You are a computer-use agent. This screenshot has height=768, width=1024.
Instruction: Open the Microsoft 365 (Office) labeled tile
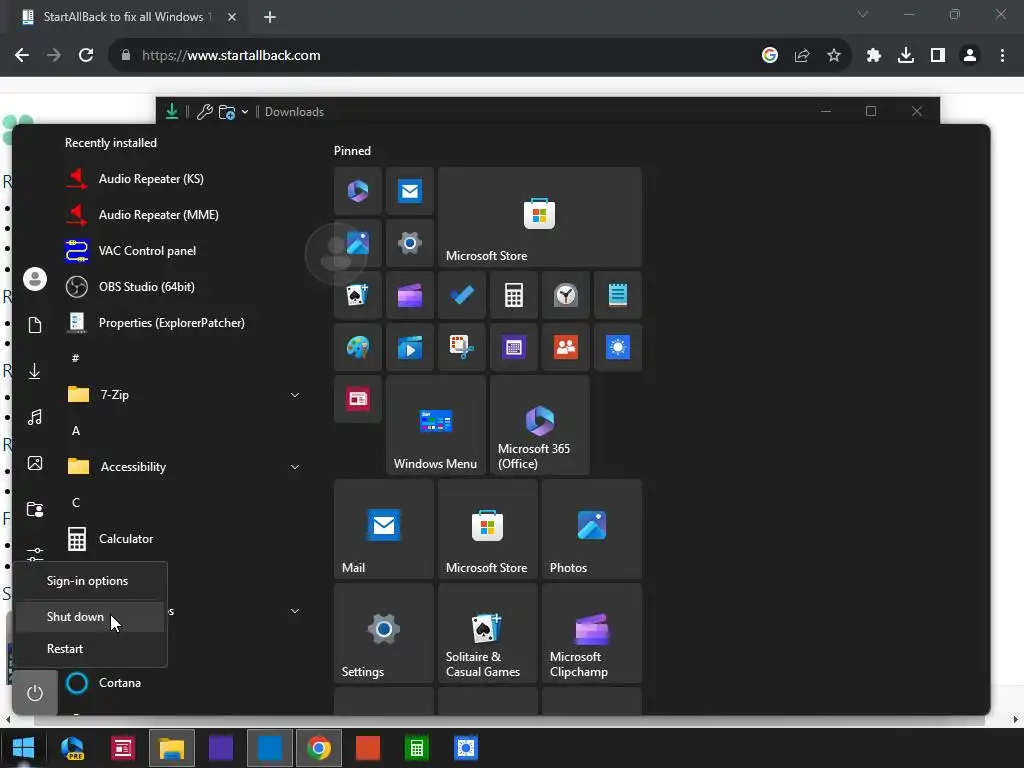[539, 425]
